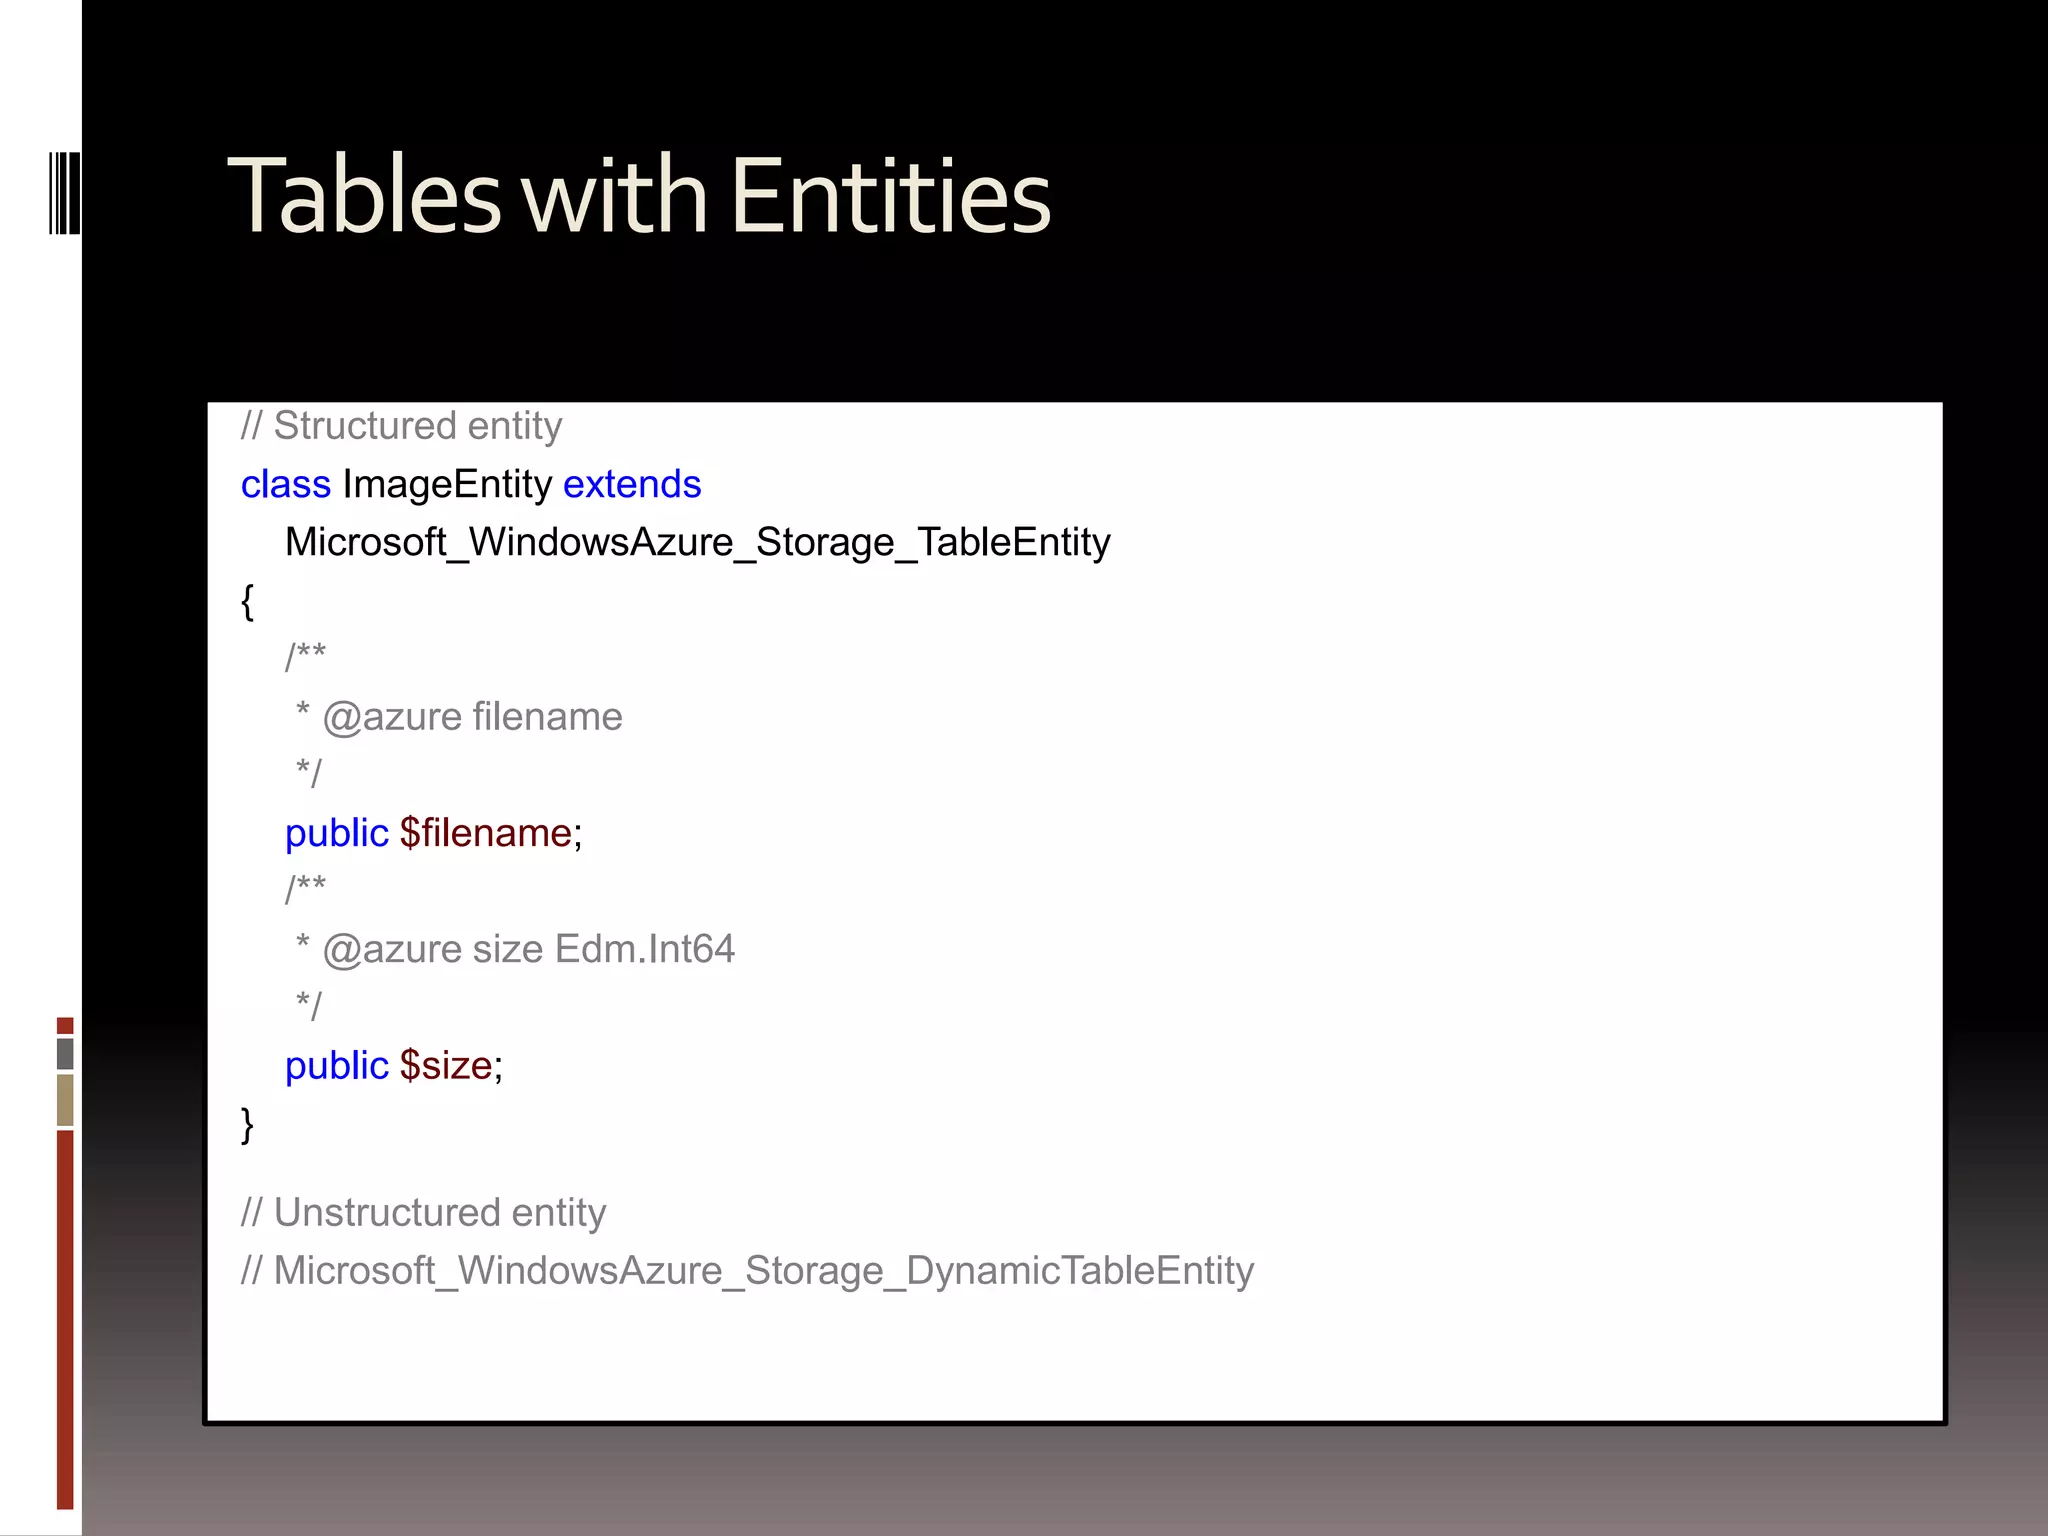Click the '// Structured entity' comment line
Screen dimensions: 2048x1536
coord(401,426)
